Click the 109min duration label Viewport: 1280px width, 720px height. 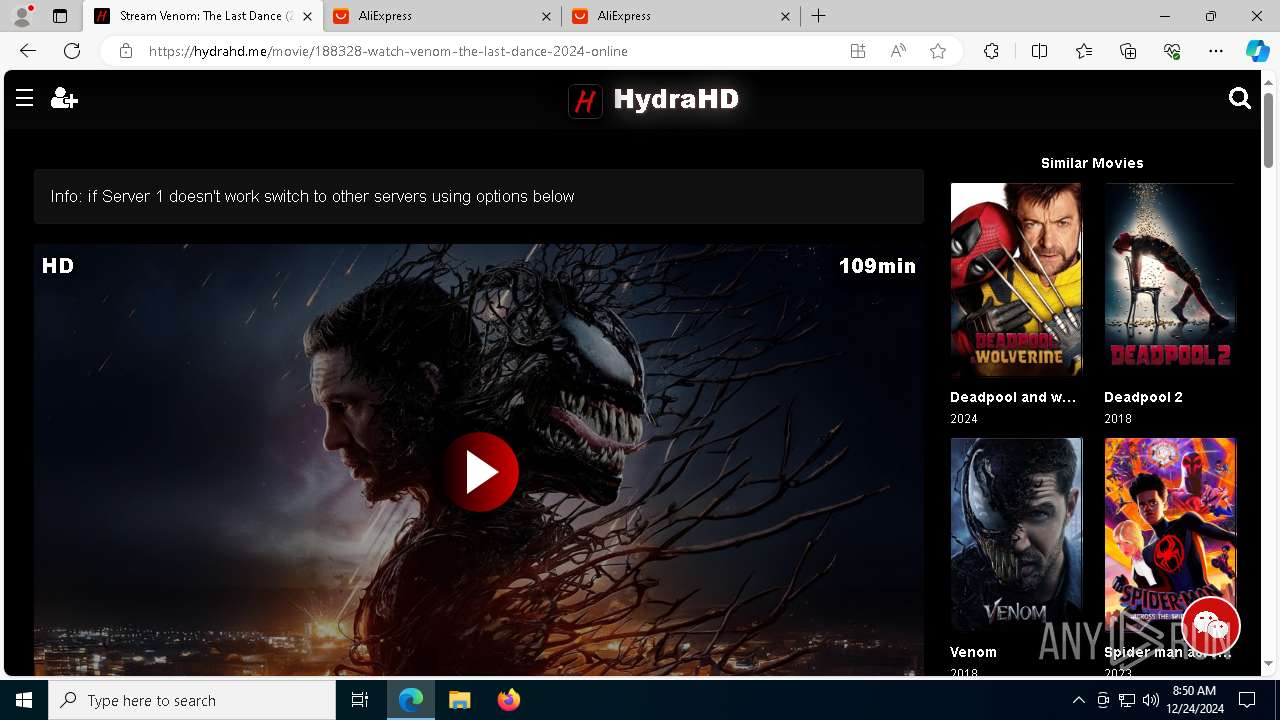coord(877,265)
